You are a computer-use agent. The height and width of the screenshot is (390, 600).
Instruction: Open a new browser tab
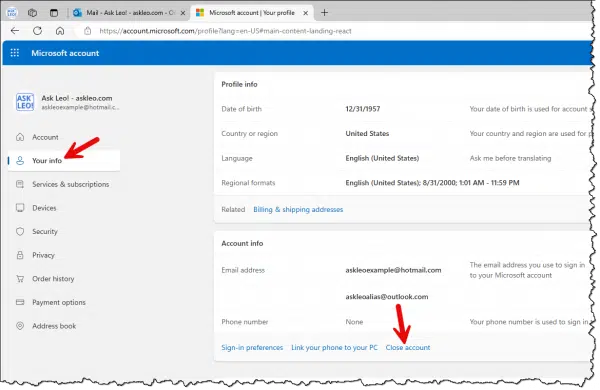324,13
